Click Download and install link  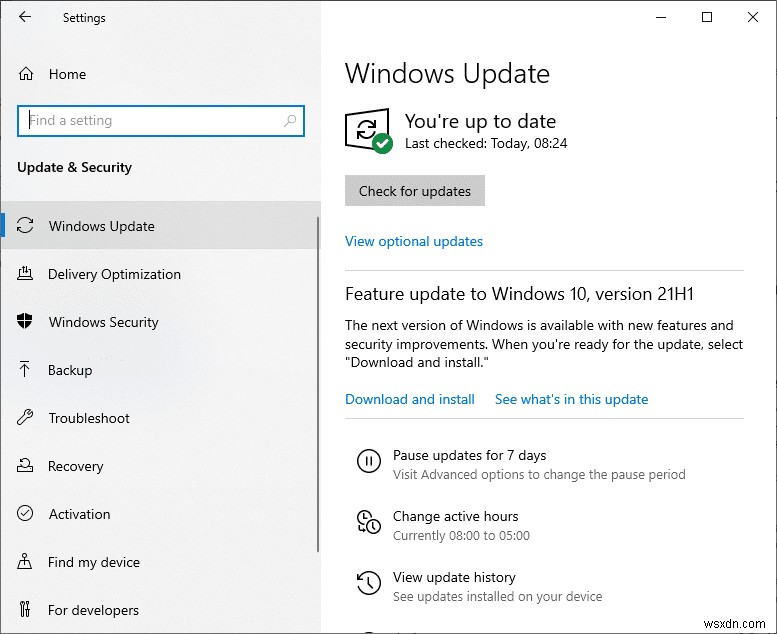(x=410, y=399)
